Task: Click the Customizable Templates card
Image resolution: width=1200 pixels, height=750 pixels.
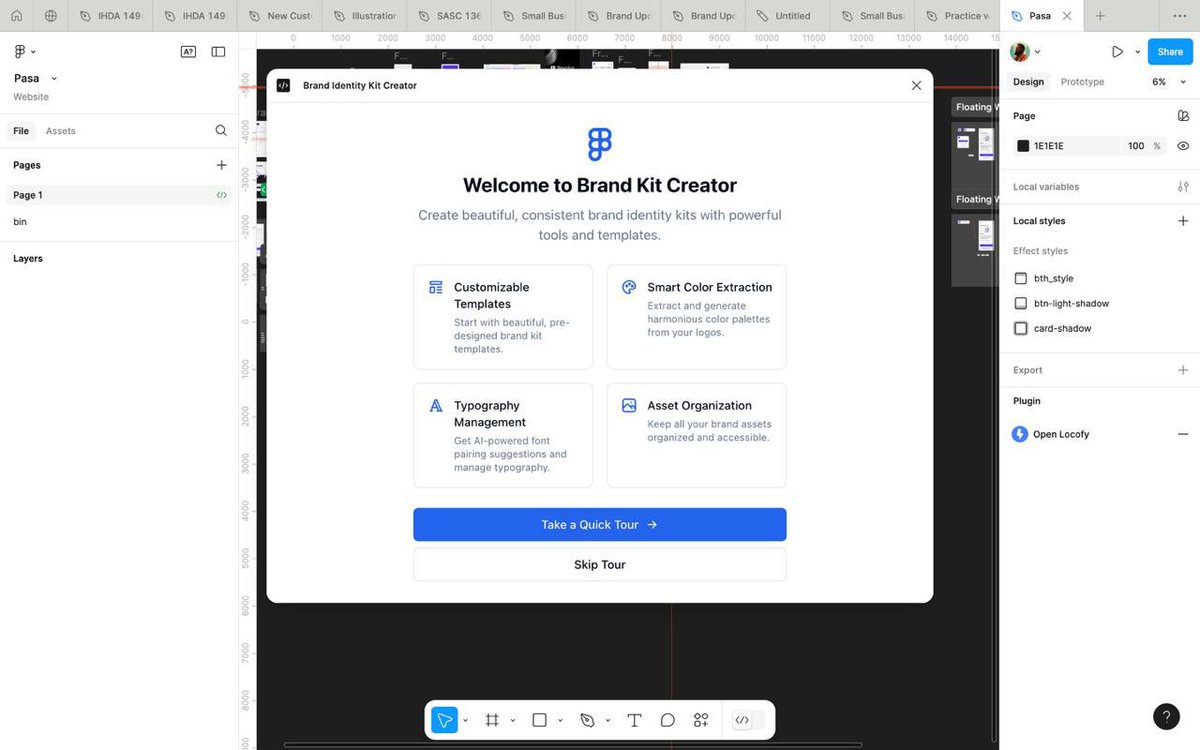Action: pyautogui.click(x=503, y=317)
